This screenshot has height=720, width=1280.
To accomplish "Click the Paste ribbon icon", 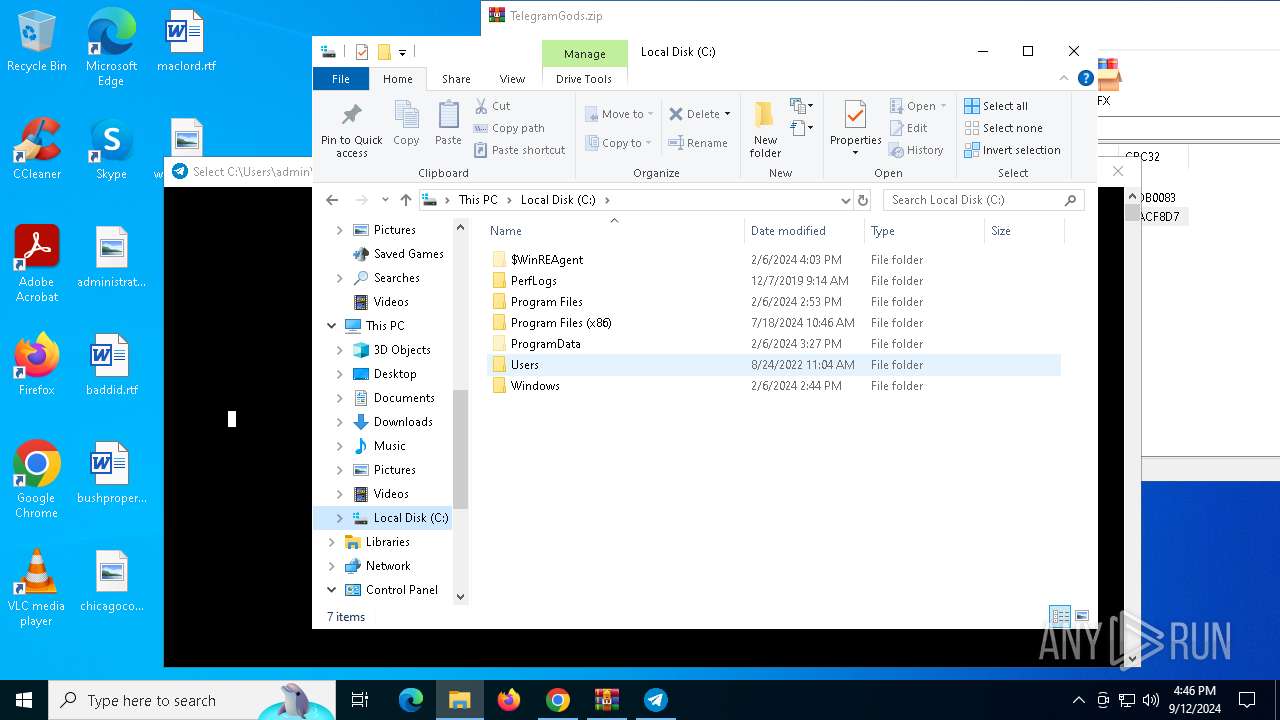I will 448,123.
